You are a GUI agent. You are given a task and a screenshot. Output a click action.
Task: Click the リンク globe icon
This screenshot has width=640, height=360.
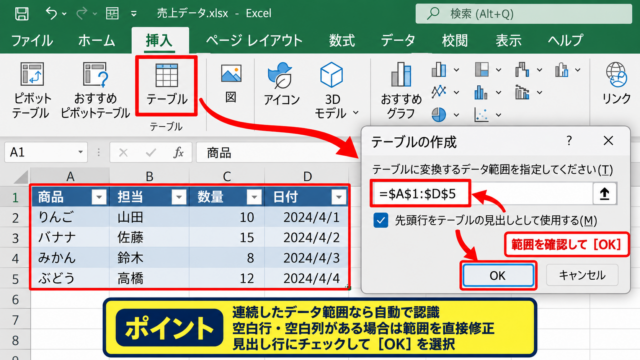616,75
